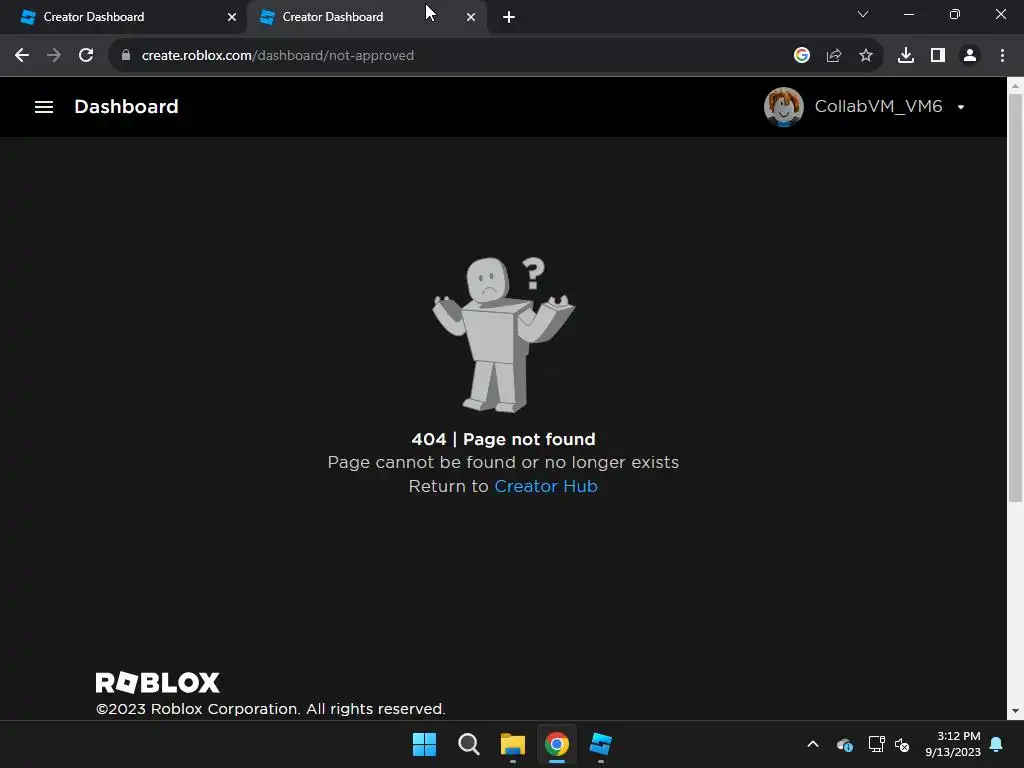
Task: Open the tab search chevron
Action: [x=862, y=14]
